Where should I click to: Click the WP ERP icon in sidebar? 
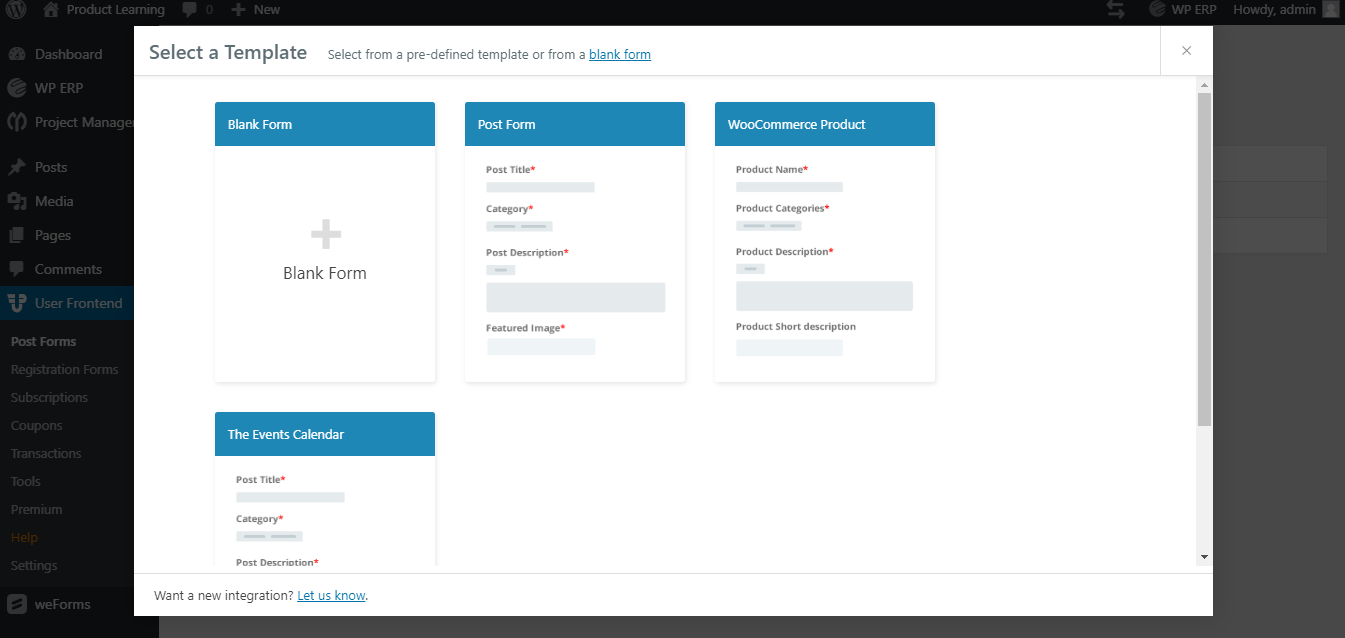point(17,88)
